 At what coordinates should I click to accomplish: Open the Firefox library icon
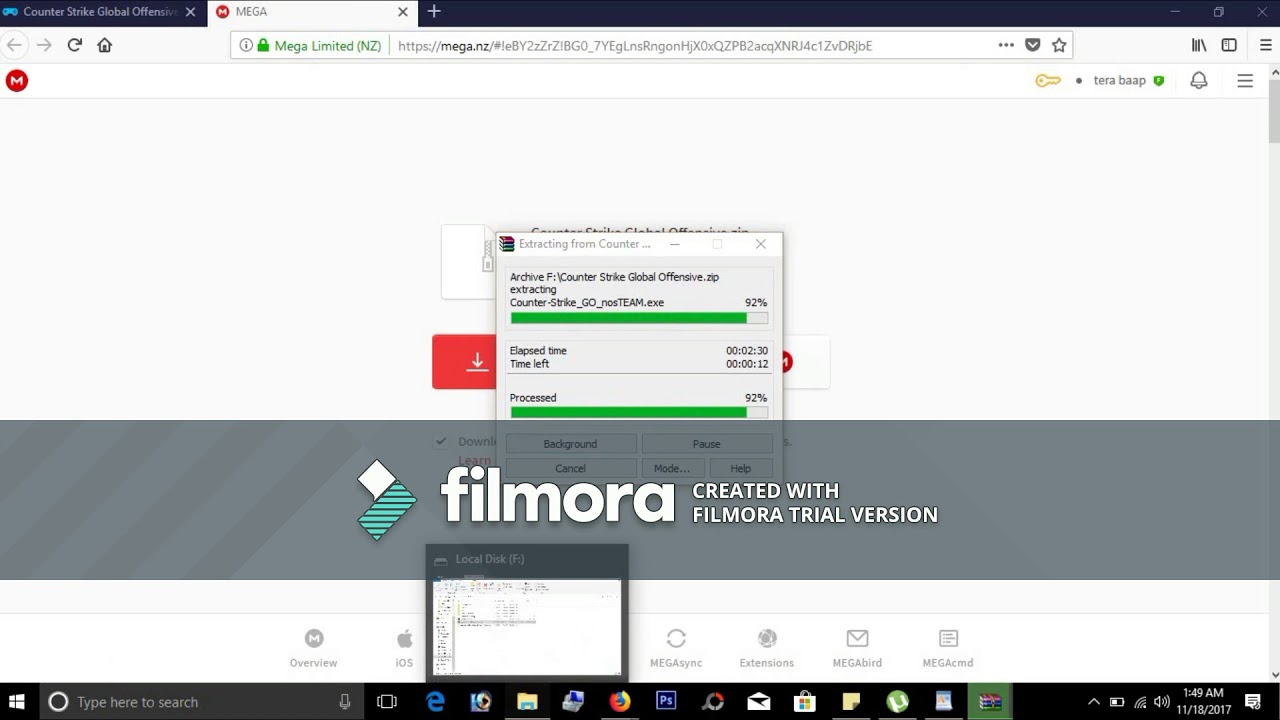(1199, 45)
